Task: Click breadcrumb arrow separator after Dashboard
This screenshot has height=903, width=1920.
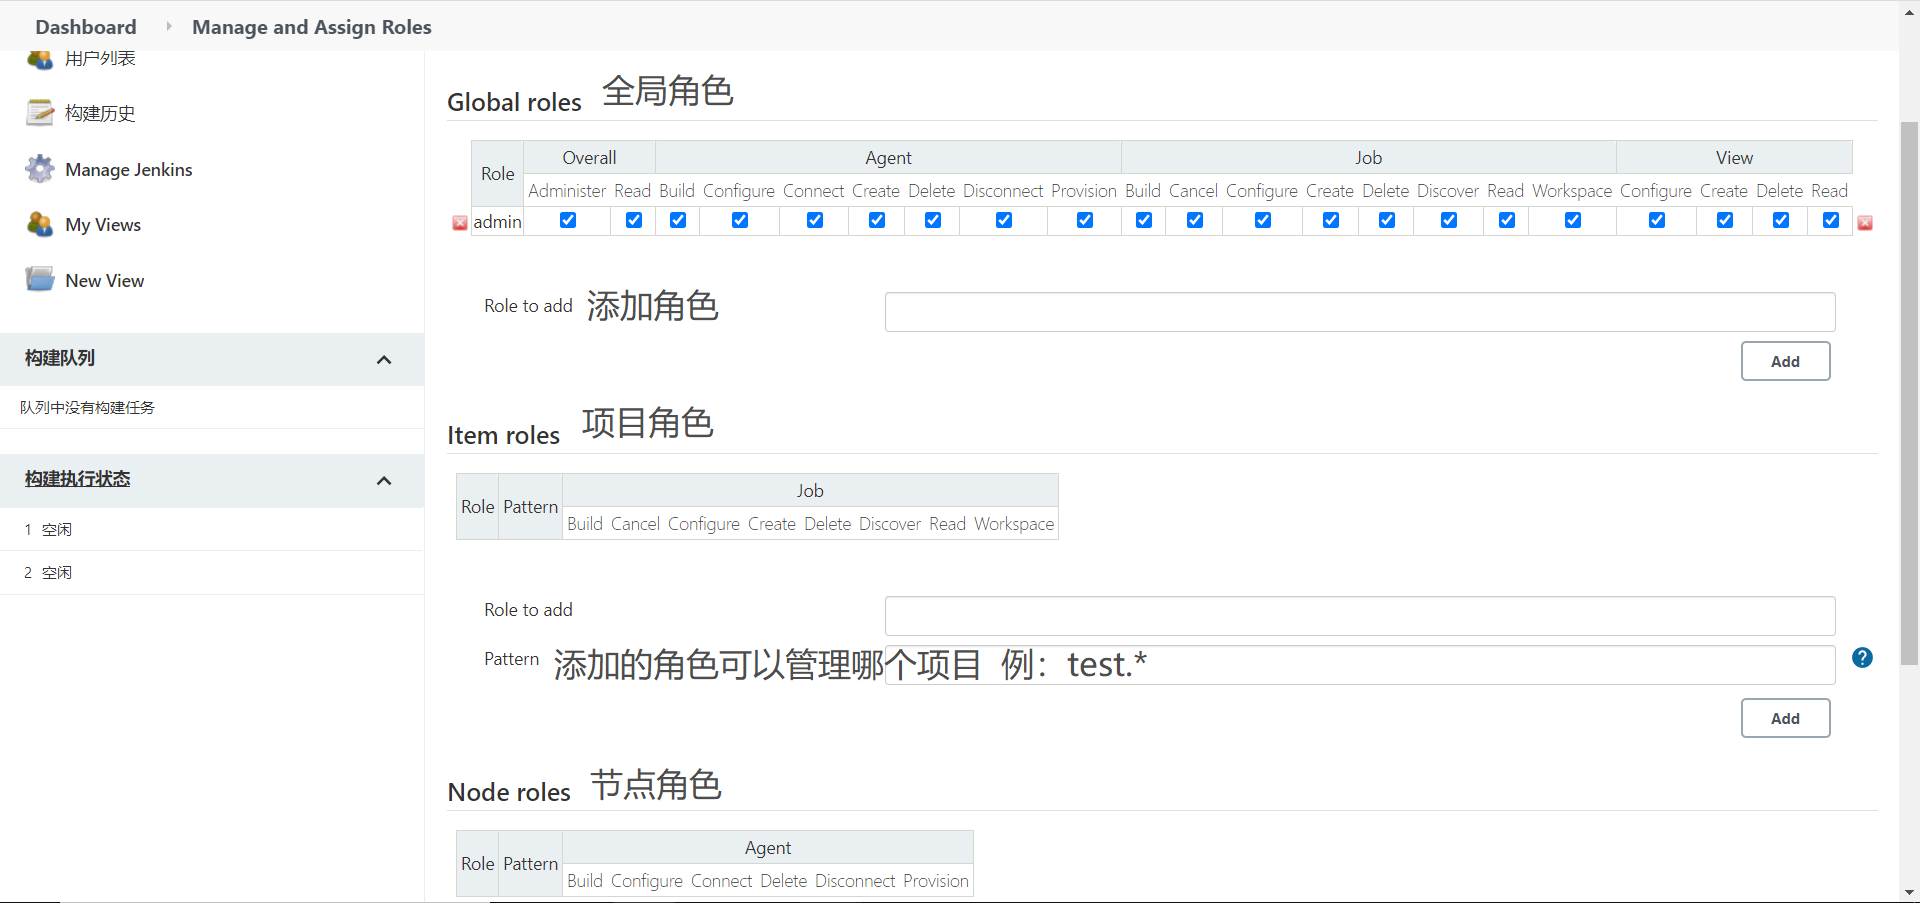Action: [168, 27]
